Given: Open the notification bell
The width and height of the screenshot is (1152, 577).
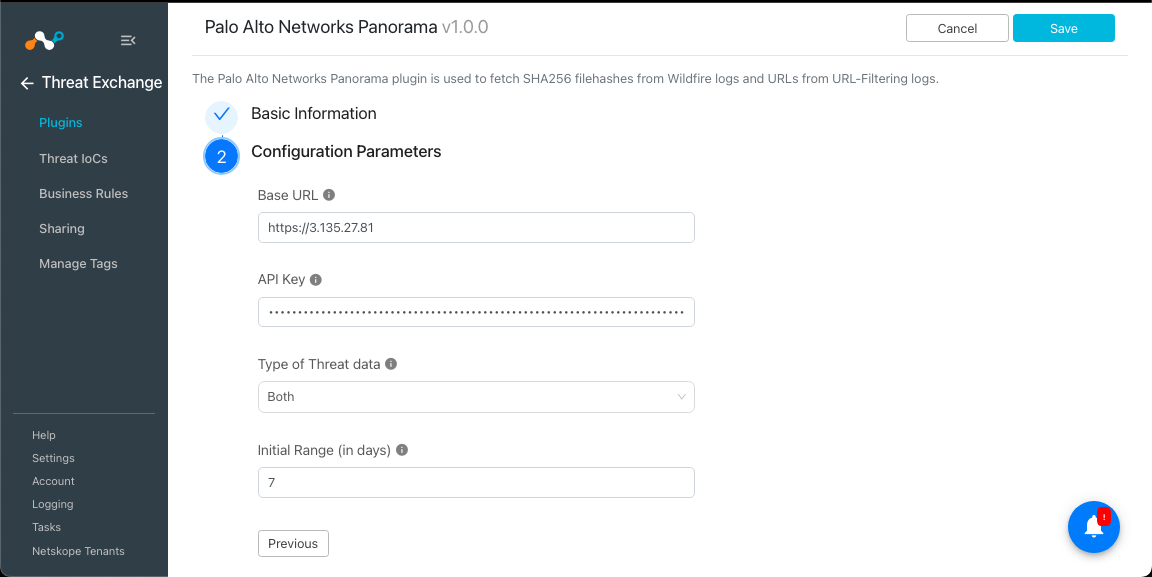Looking at the screenshot, I should coord(1093,527).
